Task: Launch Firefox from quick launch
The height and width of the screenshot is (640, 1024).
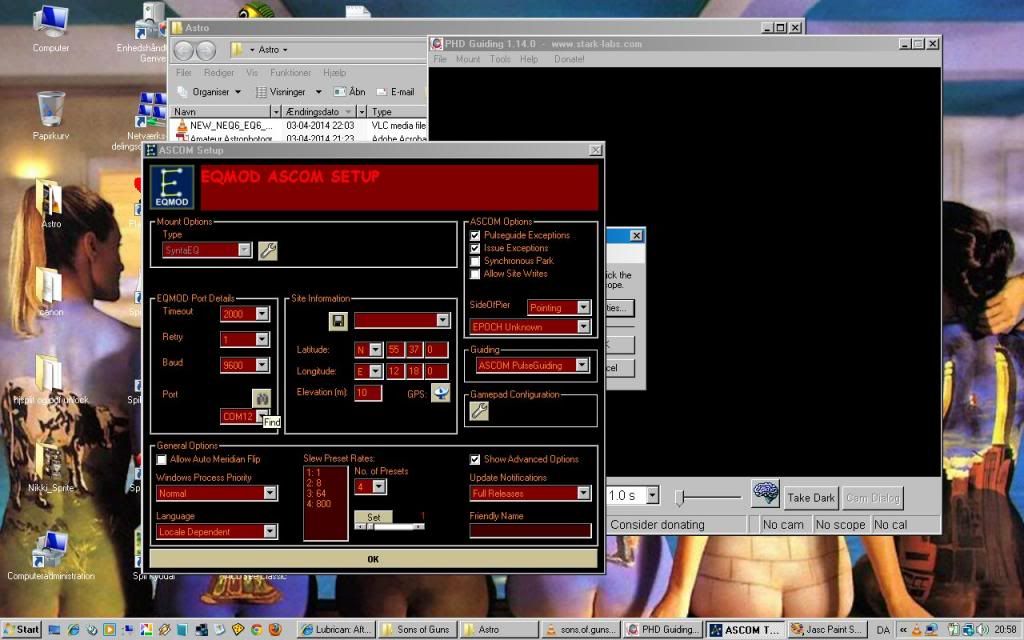Action: click(275, 630)
